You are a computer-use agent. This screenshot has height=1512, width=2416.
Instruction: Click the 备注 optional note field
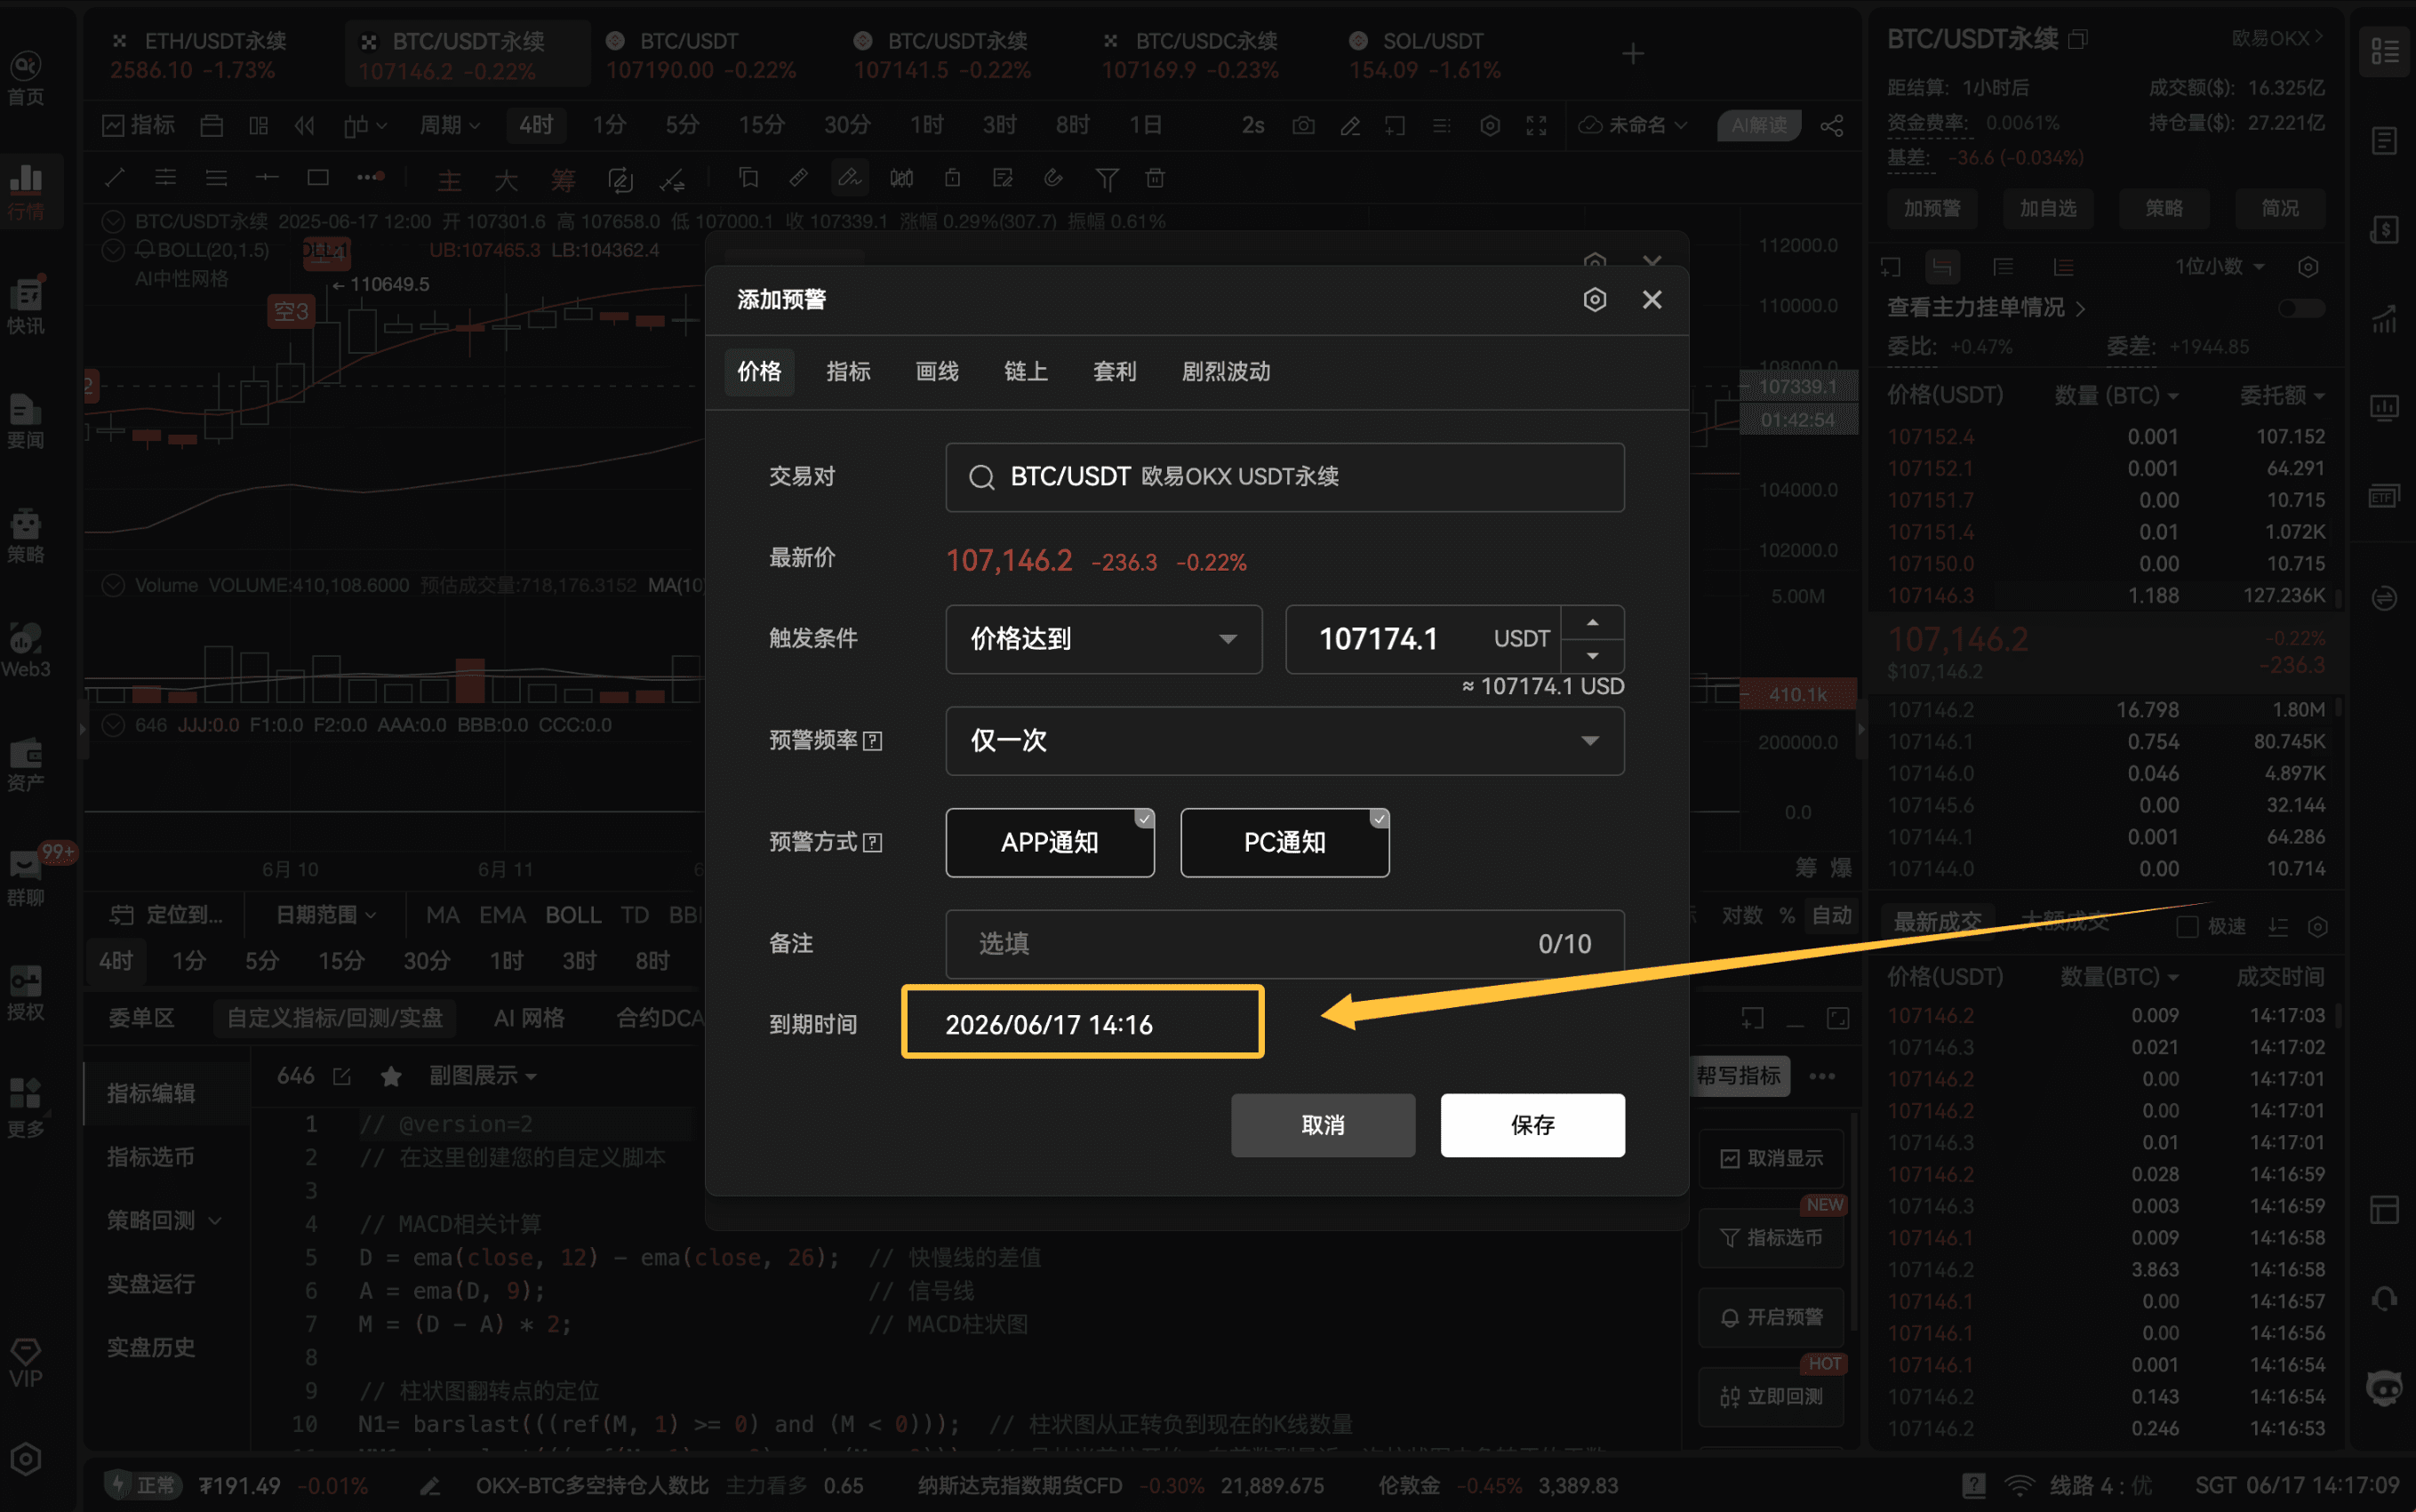1285,944
